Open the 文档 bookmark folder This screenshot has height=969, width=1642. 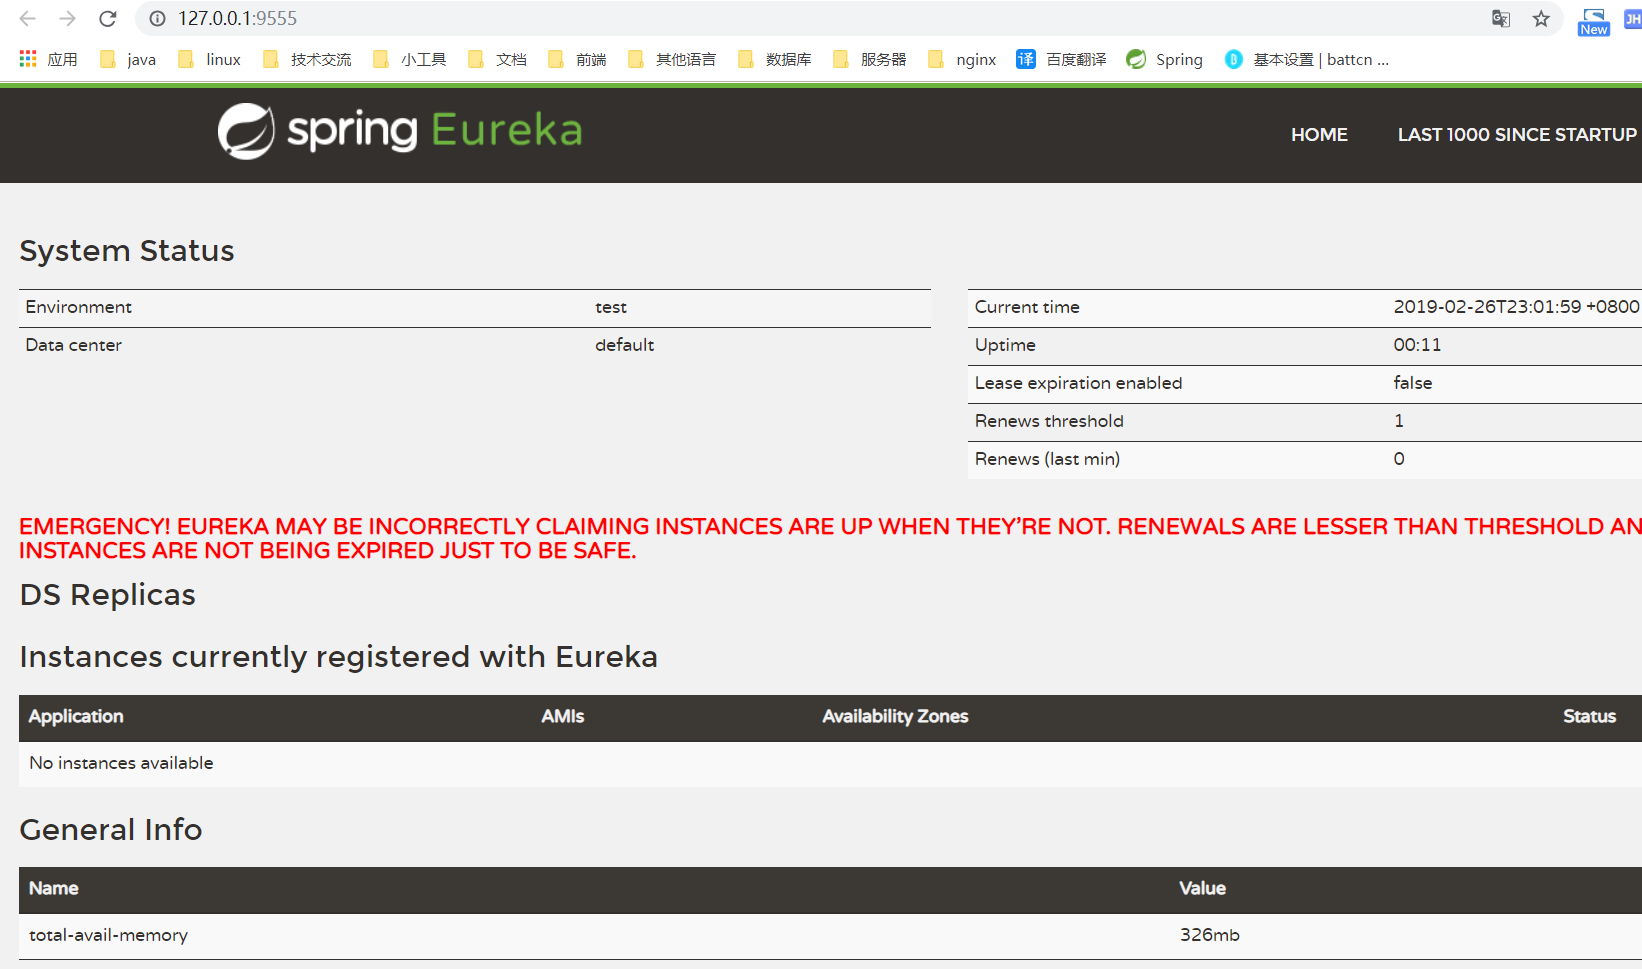(x=497, y=59)
